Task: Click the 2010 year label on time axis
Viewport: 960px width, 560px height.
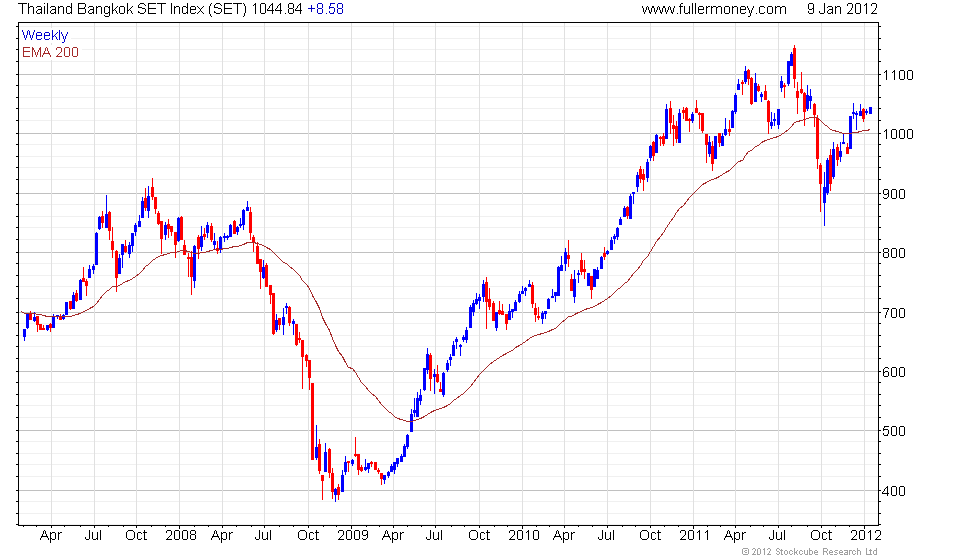Action: [x=523, y=536]
